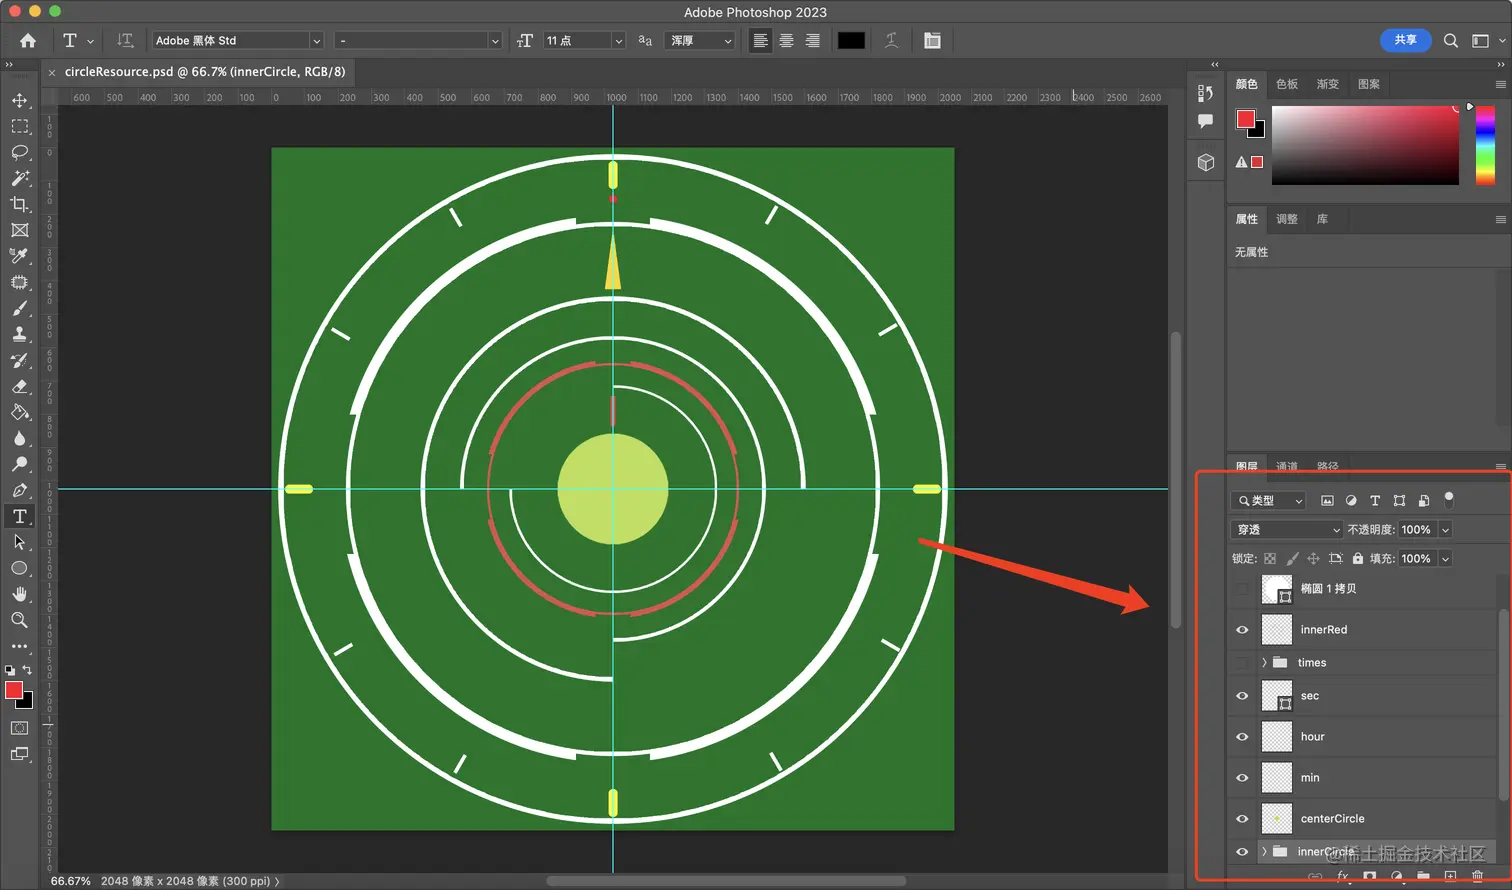The image size is (1512, 890).
Task: Hide the centerCircle layer
Action: pyautogui.click(x=1242, y=819)
